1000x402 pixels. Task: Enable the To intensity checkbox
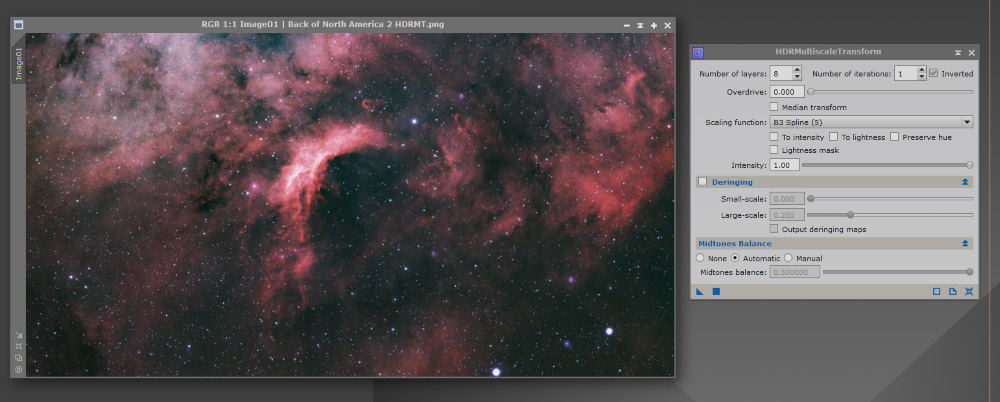(774, 137)
